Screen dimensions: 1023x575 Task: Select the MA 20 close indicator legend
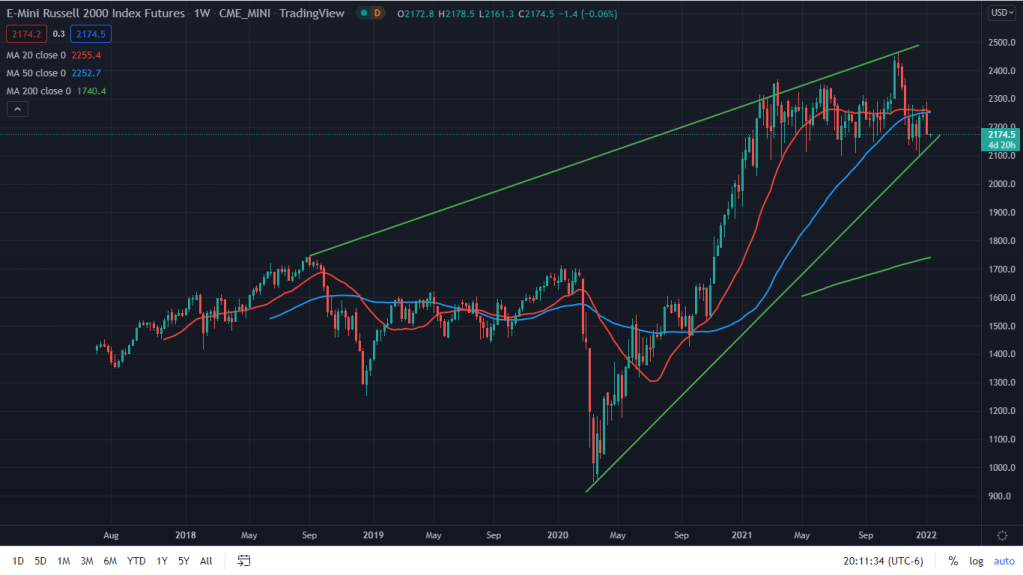[37, 55]
